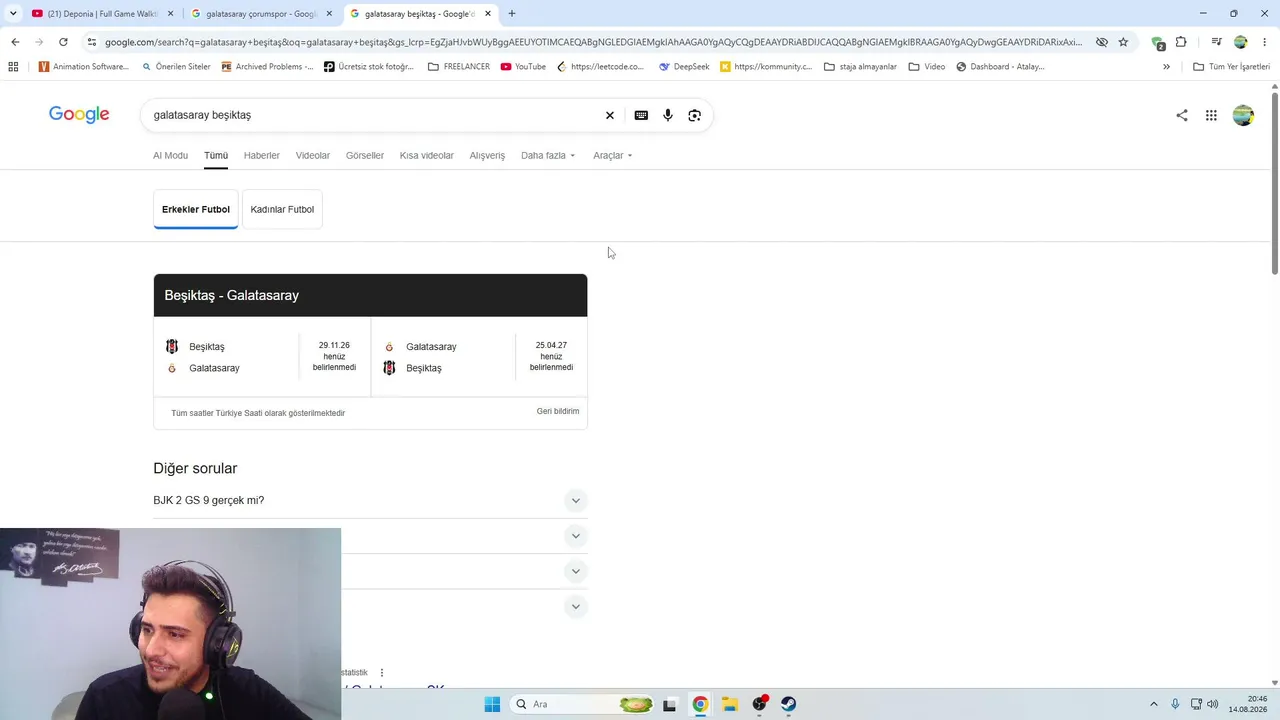Open the Beşiktaş vs Galatasaray 29.11.26 match

point(262,357)
